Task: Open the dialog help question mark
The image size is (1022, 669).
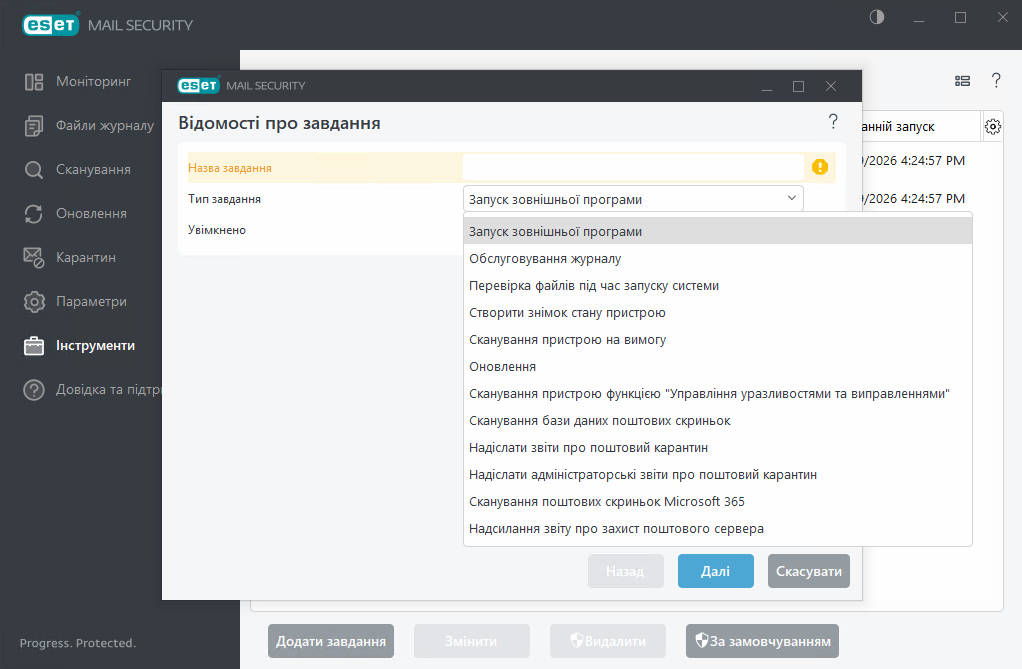Action: [833, 121]
